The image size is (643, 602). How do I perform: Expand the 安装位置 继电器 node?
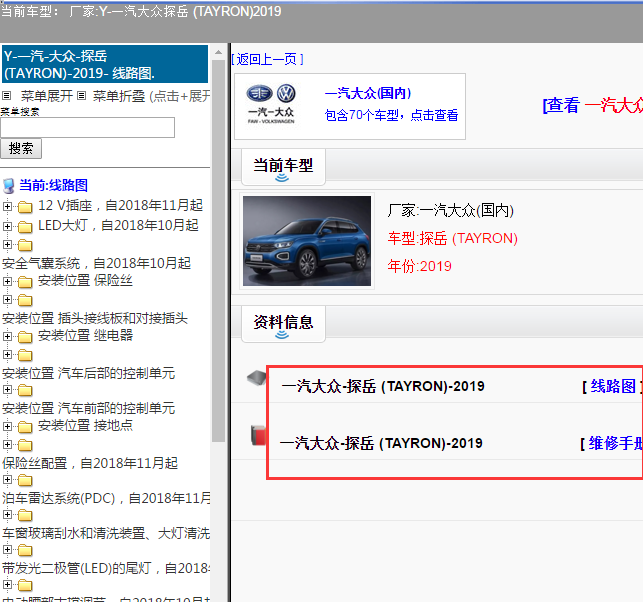(7, 336)
